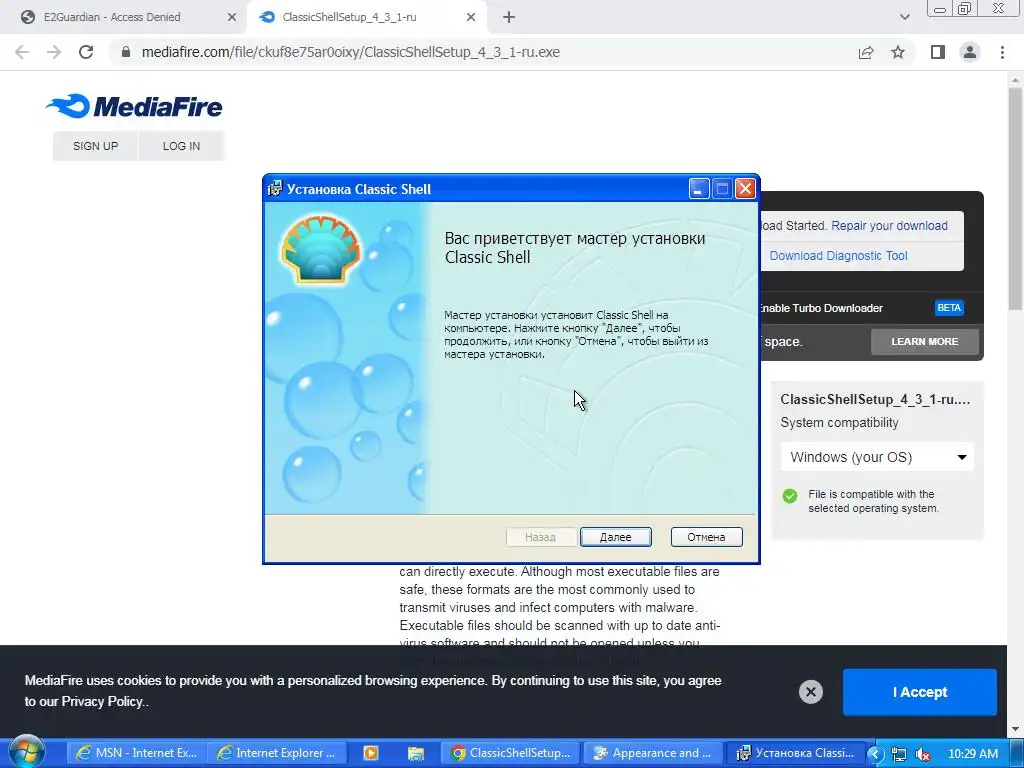Click the MediaFire logo
Screen dimensions: 1024x768
click(x=135, y=106)
